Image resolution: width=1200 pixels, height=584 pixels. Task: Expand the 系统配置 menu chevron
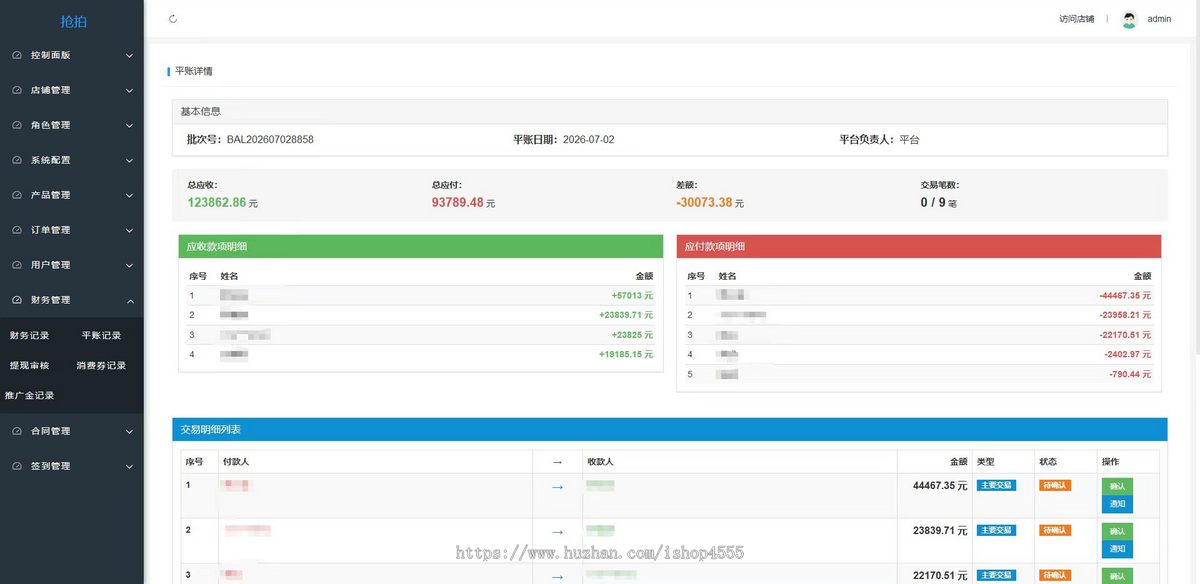tap(129, 161)
